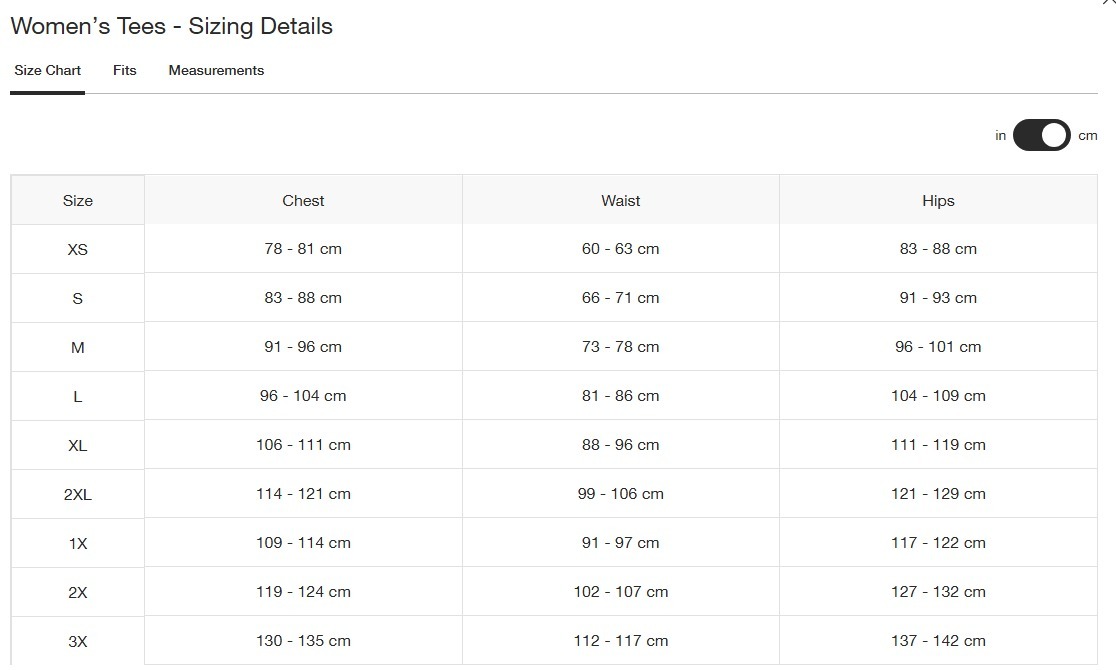
Task: Click the Hips column header
Action: click(x=938, y=201)
